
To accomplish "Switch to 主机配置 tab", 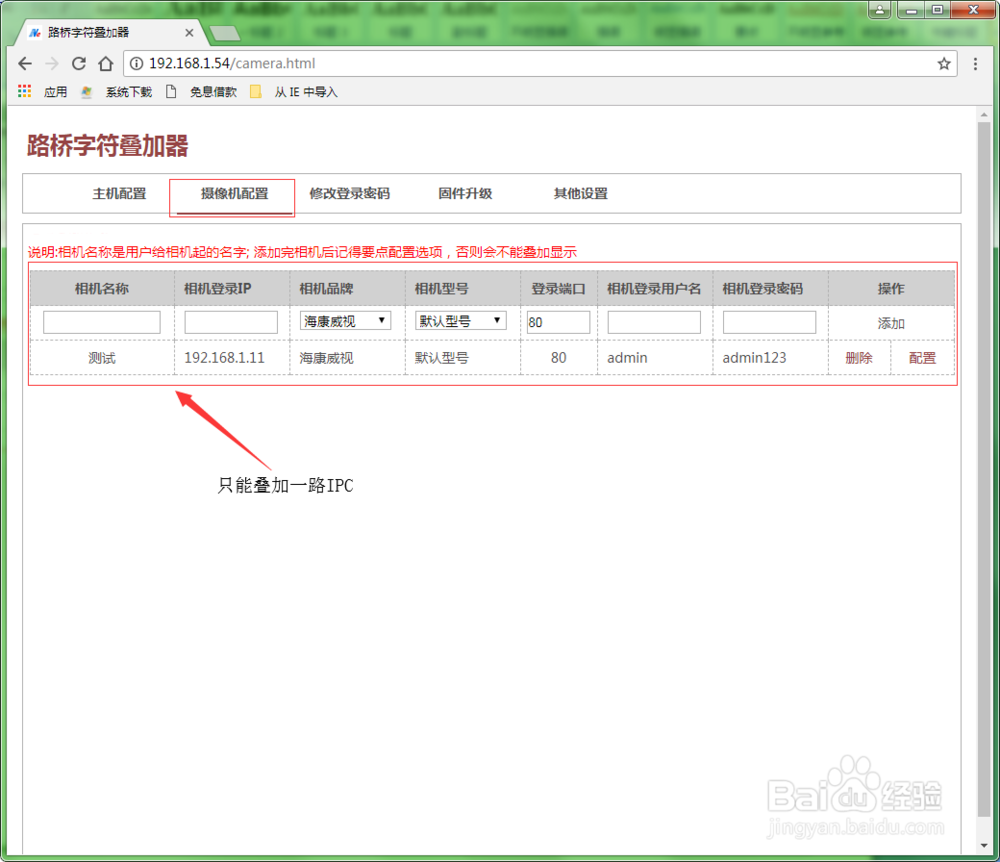I will coord(119,194).
